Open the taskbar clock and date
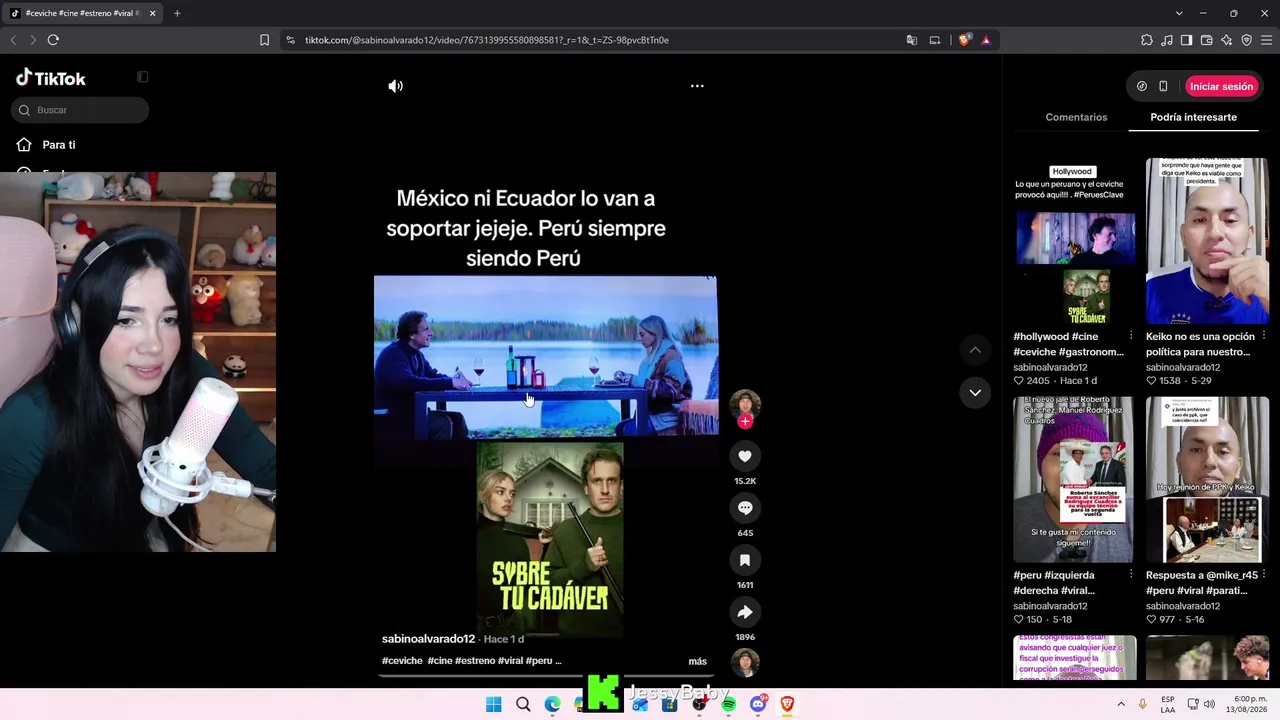 tap(1247, 704)
